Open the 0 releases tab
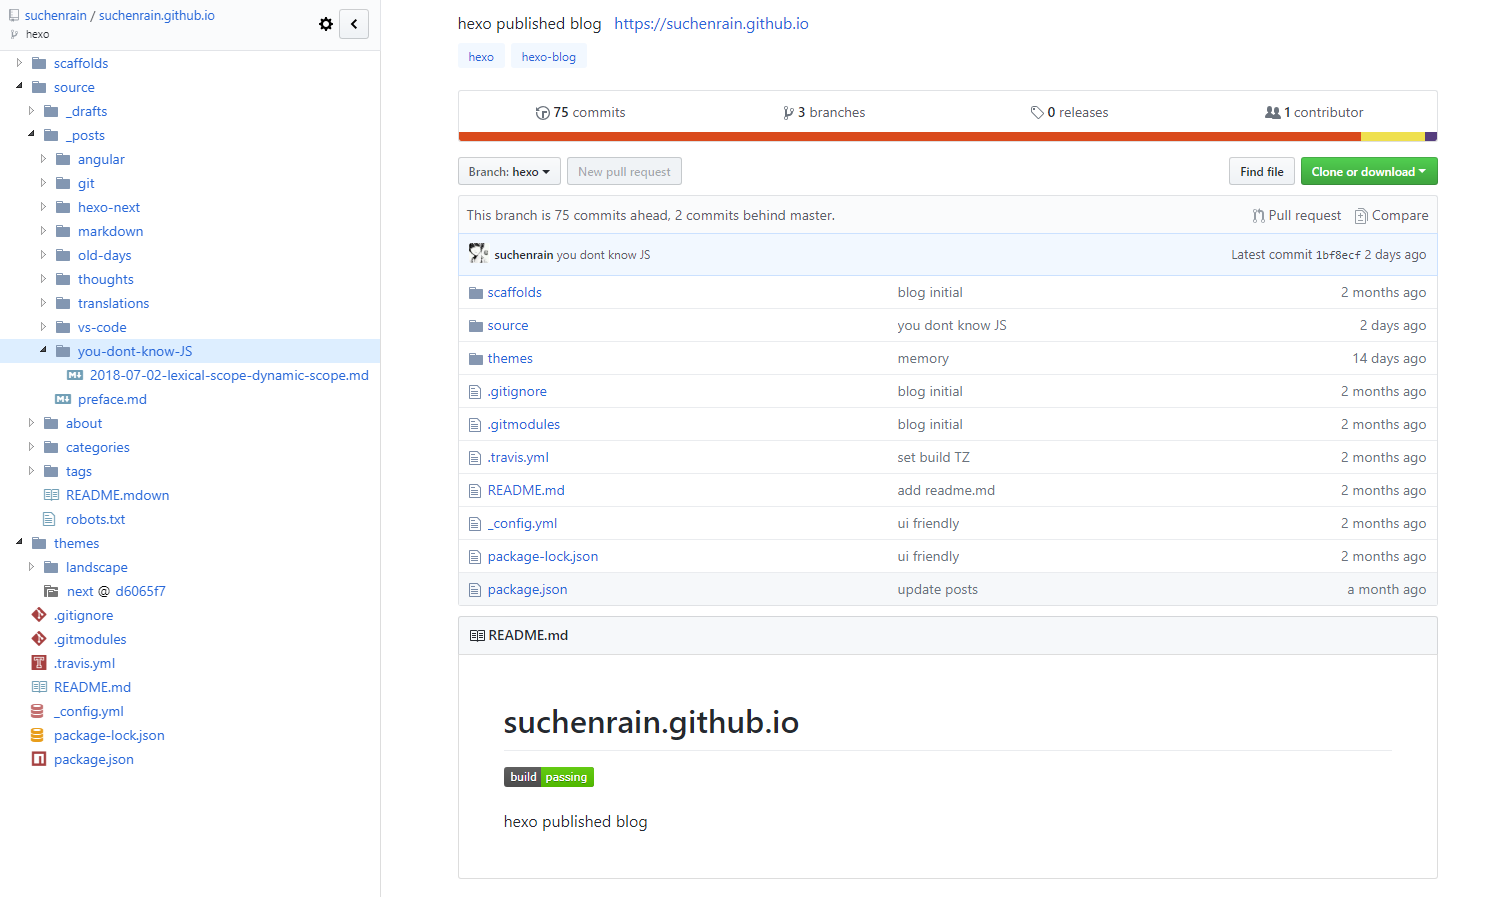1499x897 pixels. tap(1069, 113)
